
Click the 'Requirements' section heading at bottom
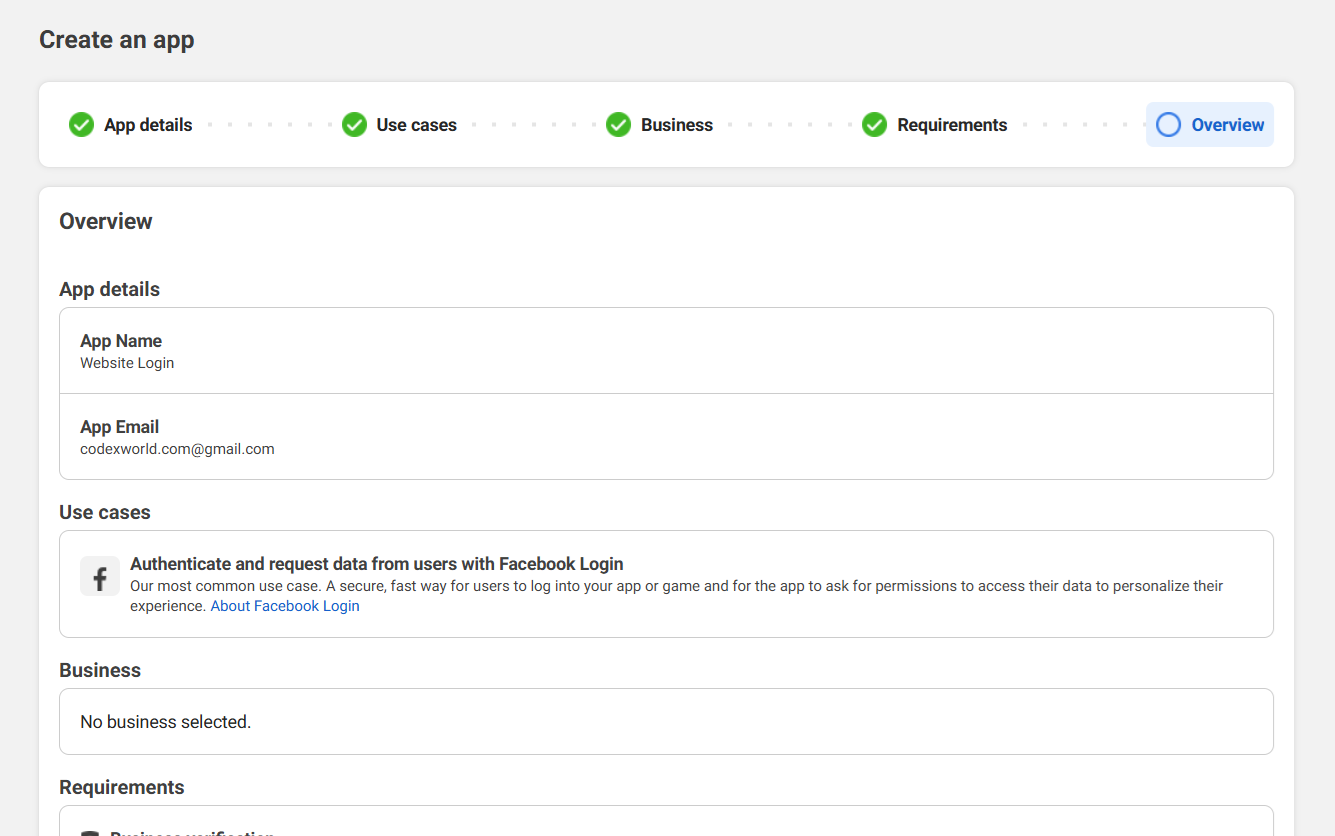tap(122, 787)
